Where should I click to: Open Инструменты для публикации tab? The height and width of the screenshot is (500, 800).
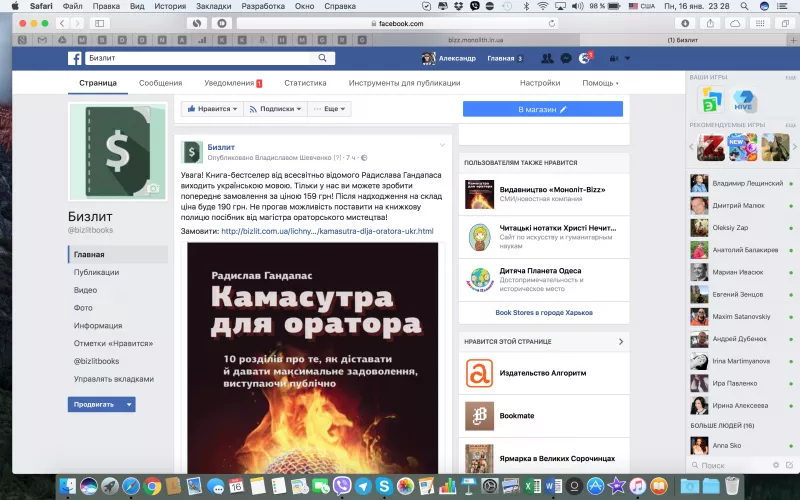[x=404, y=83]
